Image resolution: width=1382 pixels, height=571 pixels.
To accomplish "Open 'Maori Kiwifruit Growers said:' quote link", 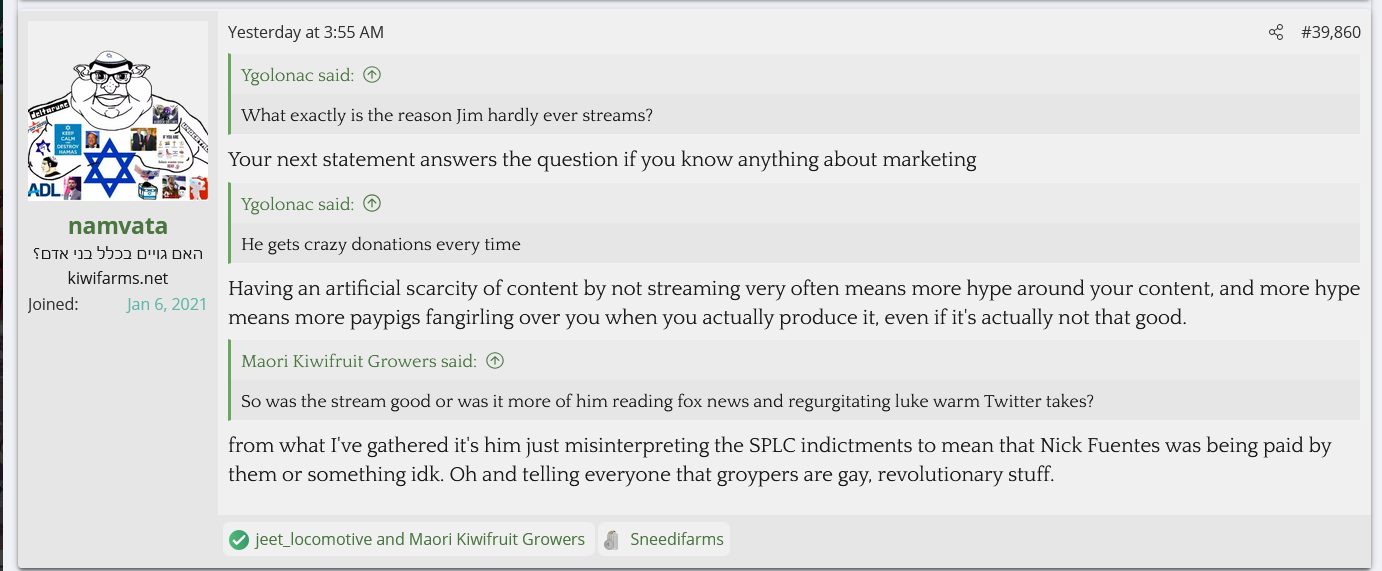I will point(359,361).
